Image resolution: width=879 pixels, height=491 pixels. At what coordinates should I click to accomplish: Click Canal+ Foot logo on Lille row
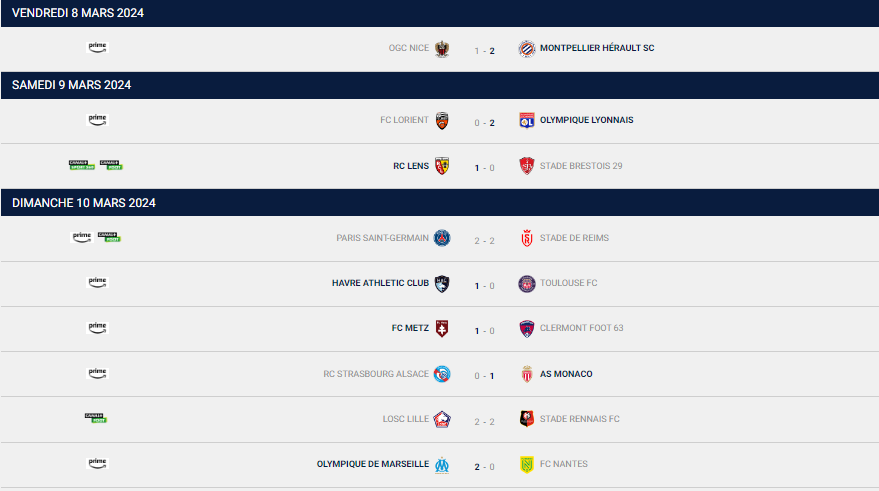[x=96, y=418]
